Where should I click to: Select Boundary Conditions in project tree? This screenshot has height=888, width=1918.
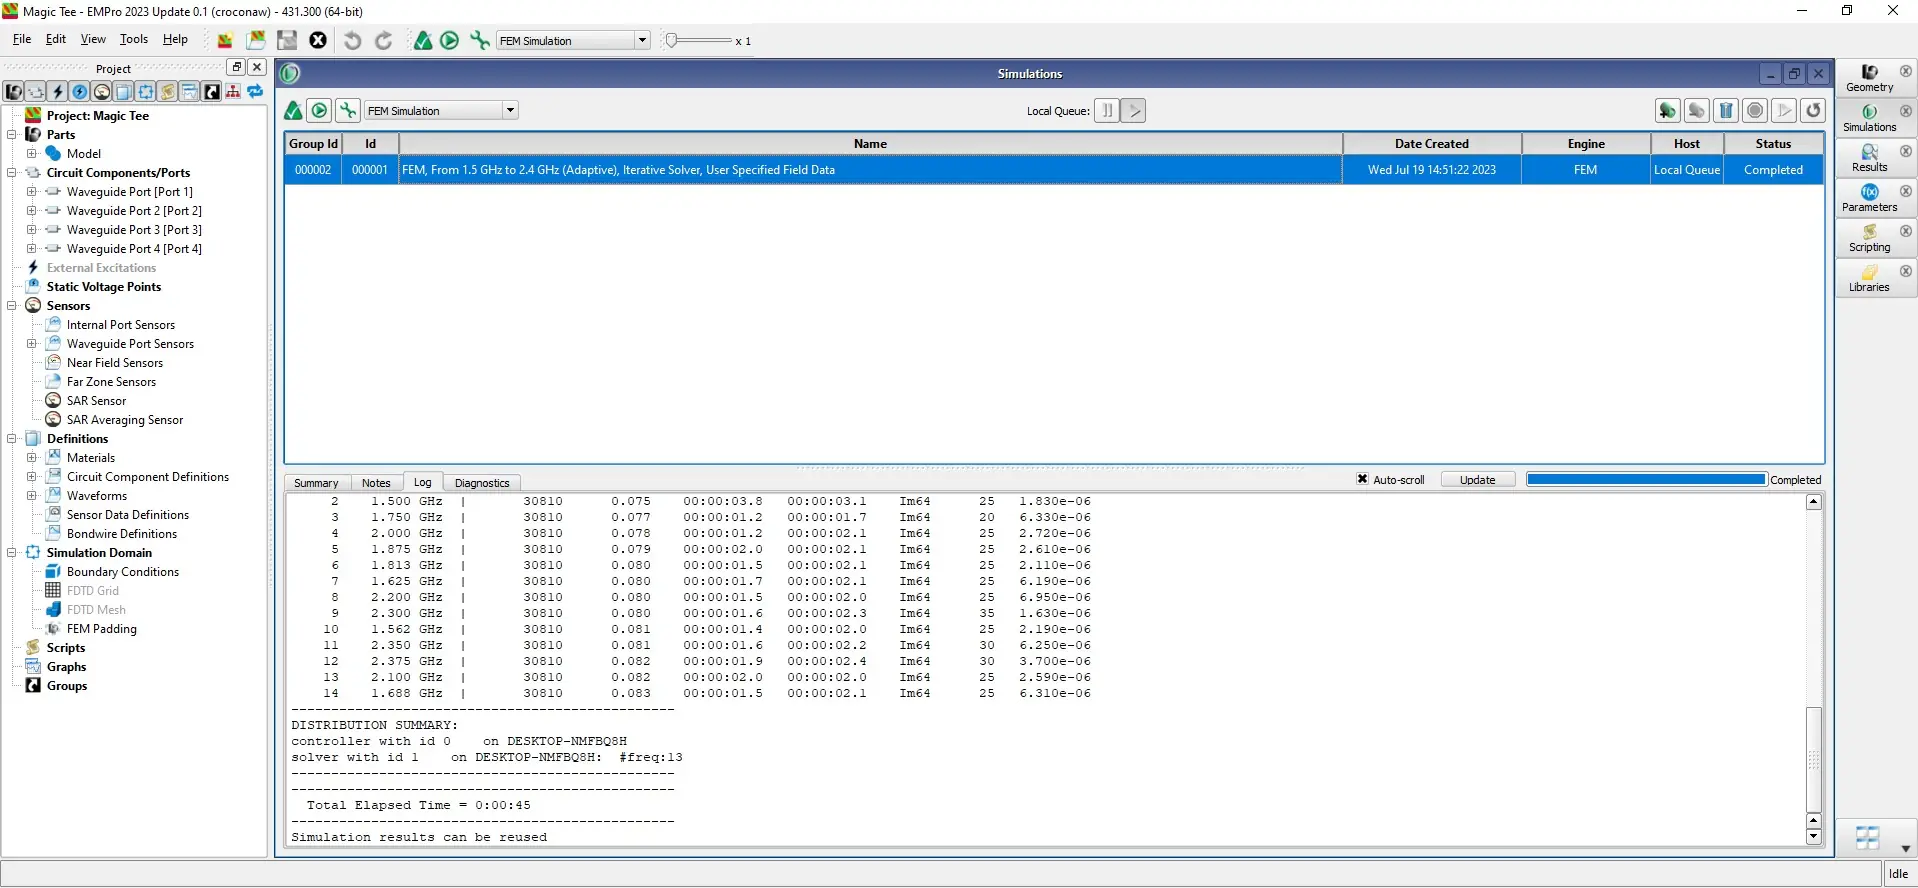[123, 572]
